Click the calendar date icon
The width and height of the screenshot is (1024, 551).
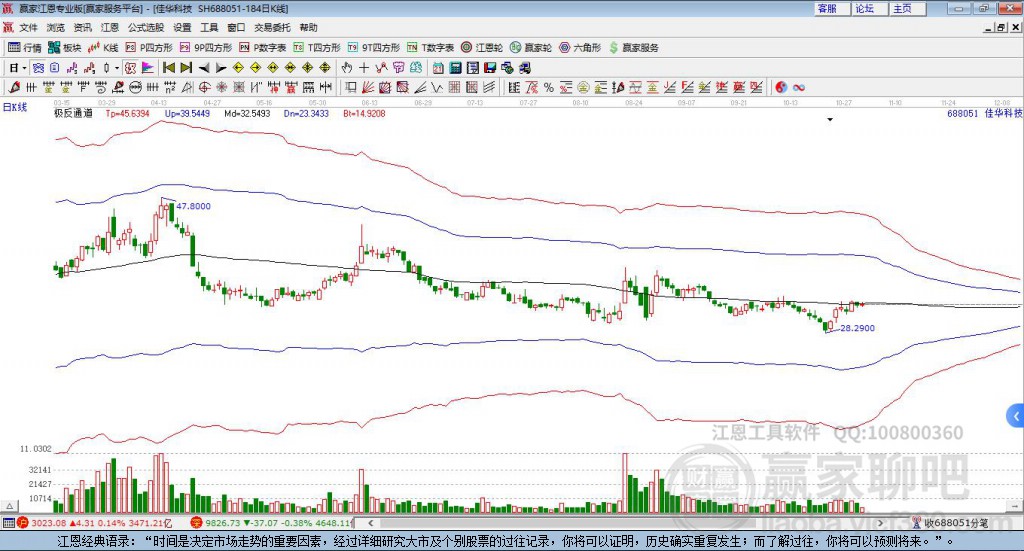click(x=438, y=68)
